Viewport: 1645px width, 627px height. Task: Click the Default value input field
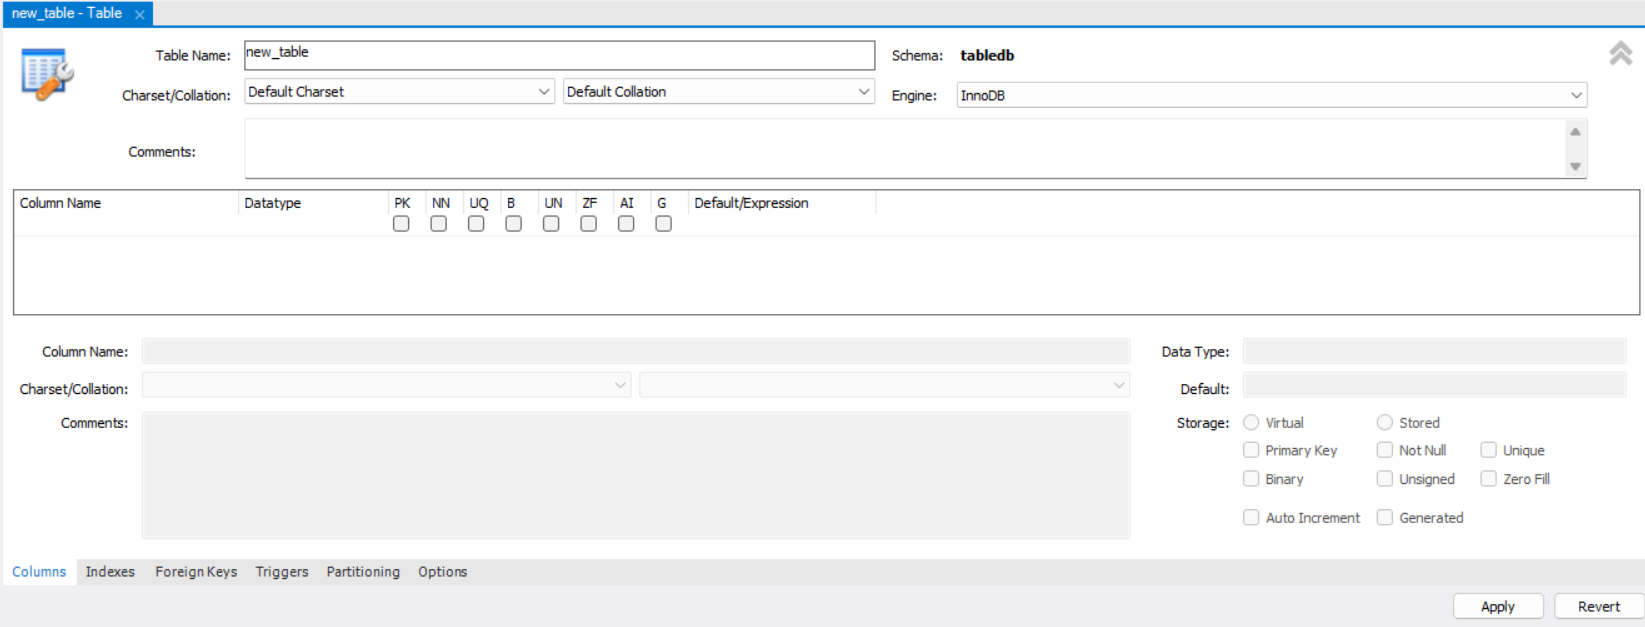click(1434, 385)
